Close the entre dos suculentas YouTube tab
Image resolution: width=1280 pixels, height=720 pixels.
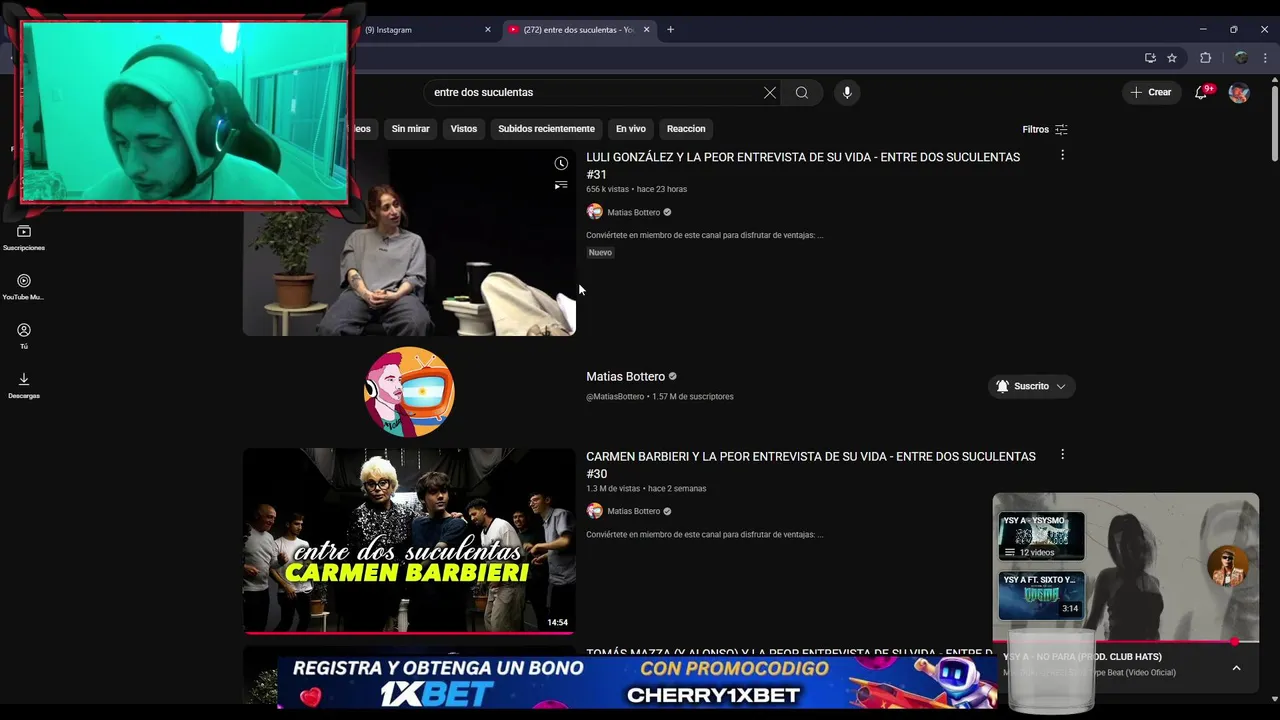click(646, 29)
